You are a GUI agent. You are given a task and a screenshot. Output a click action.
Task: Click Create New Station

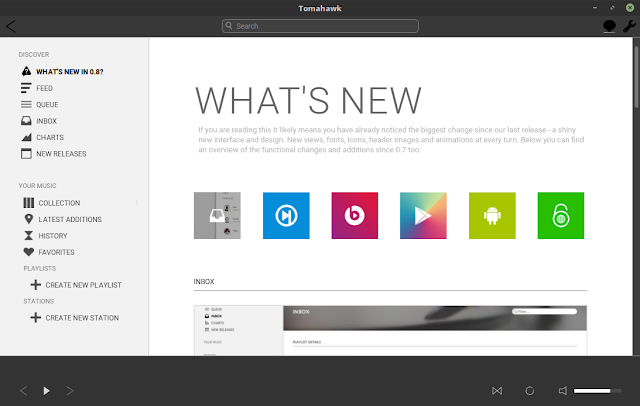pyautogui.click(x=82, y=317)
